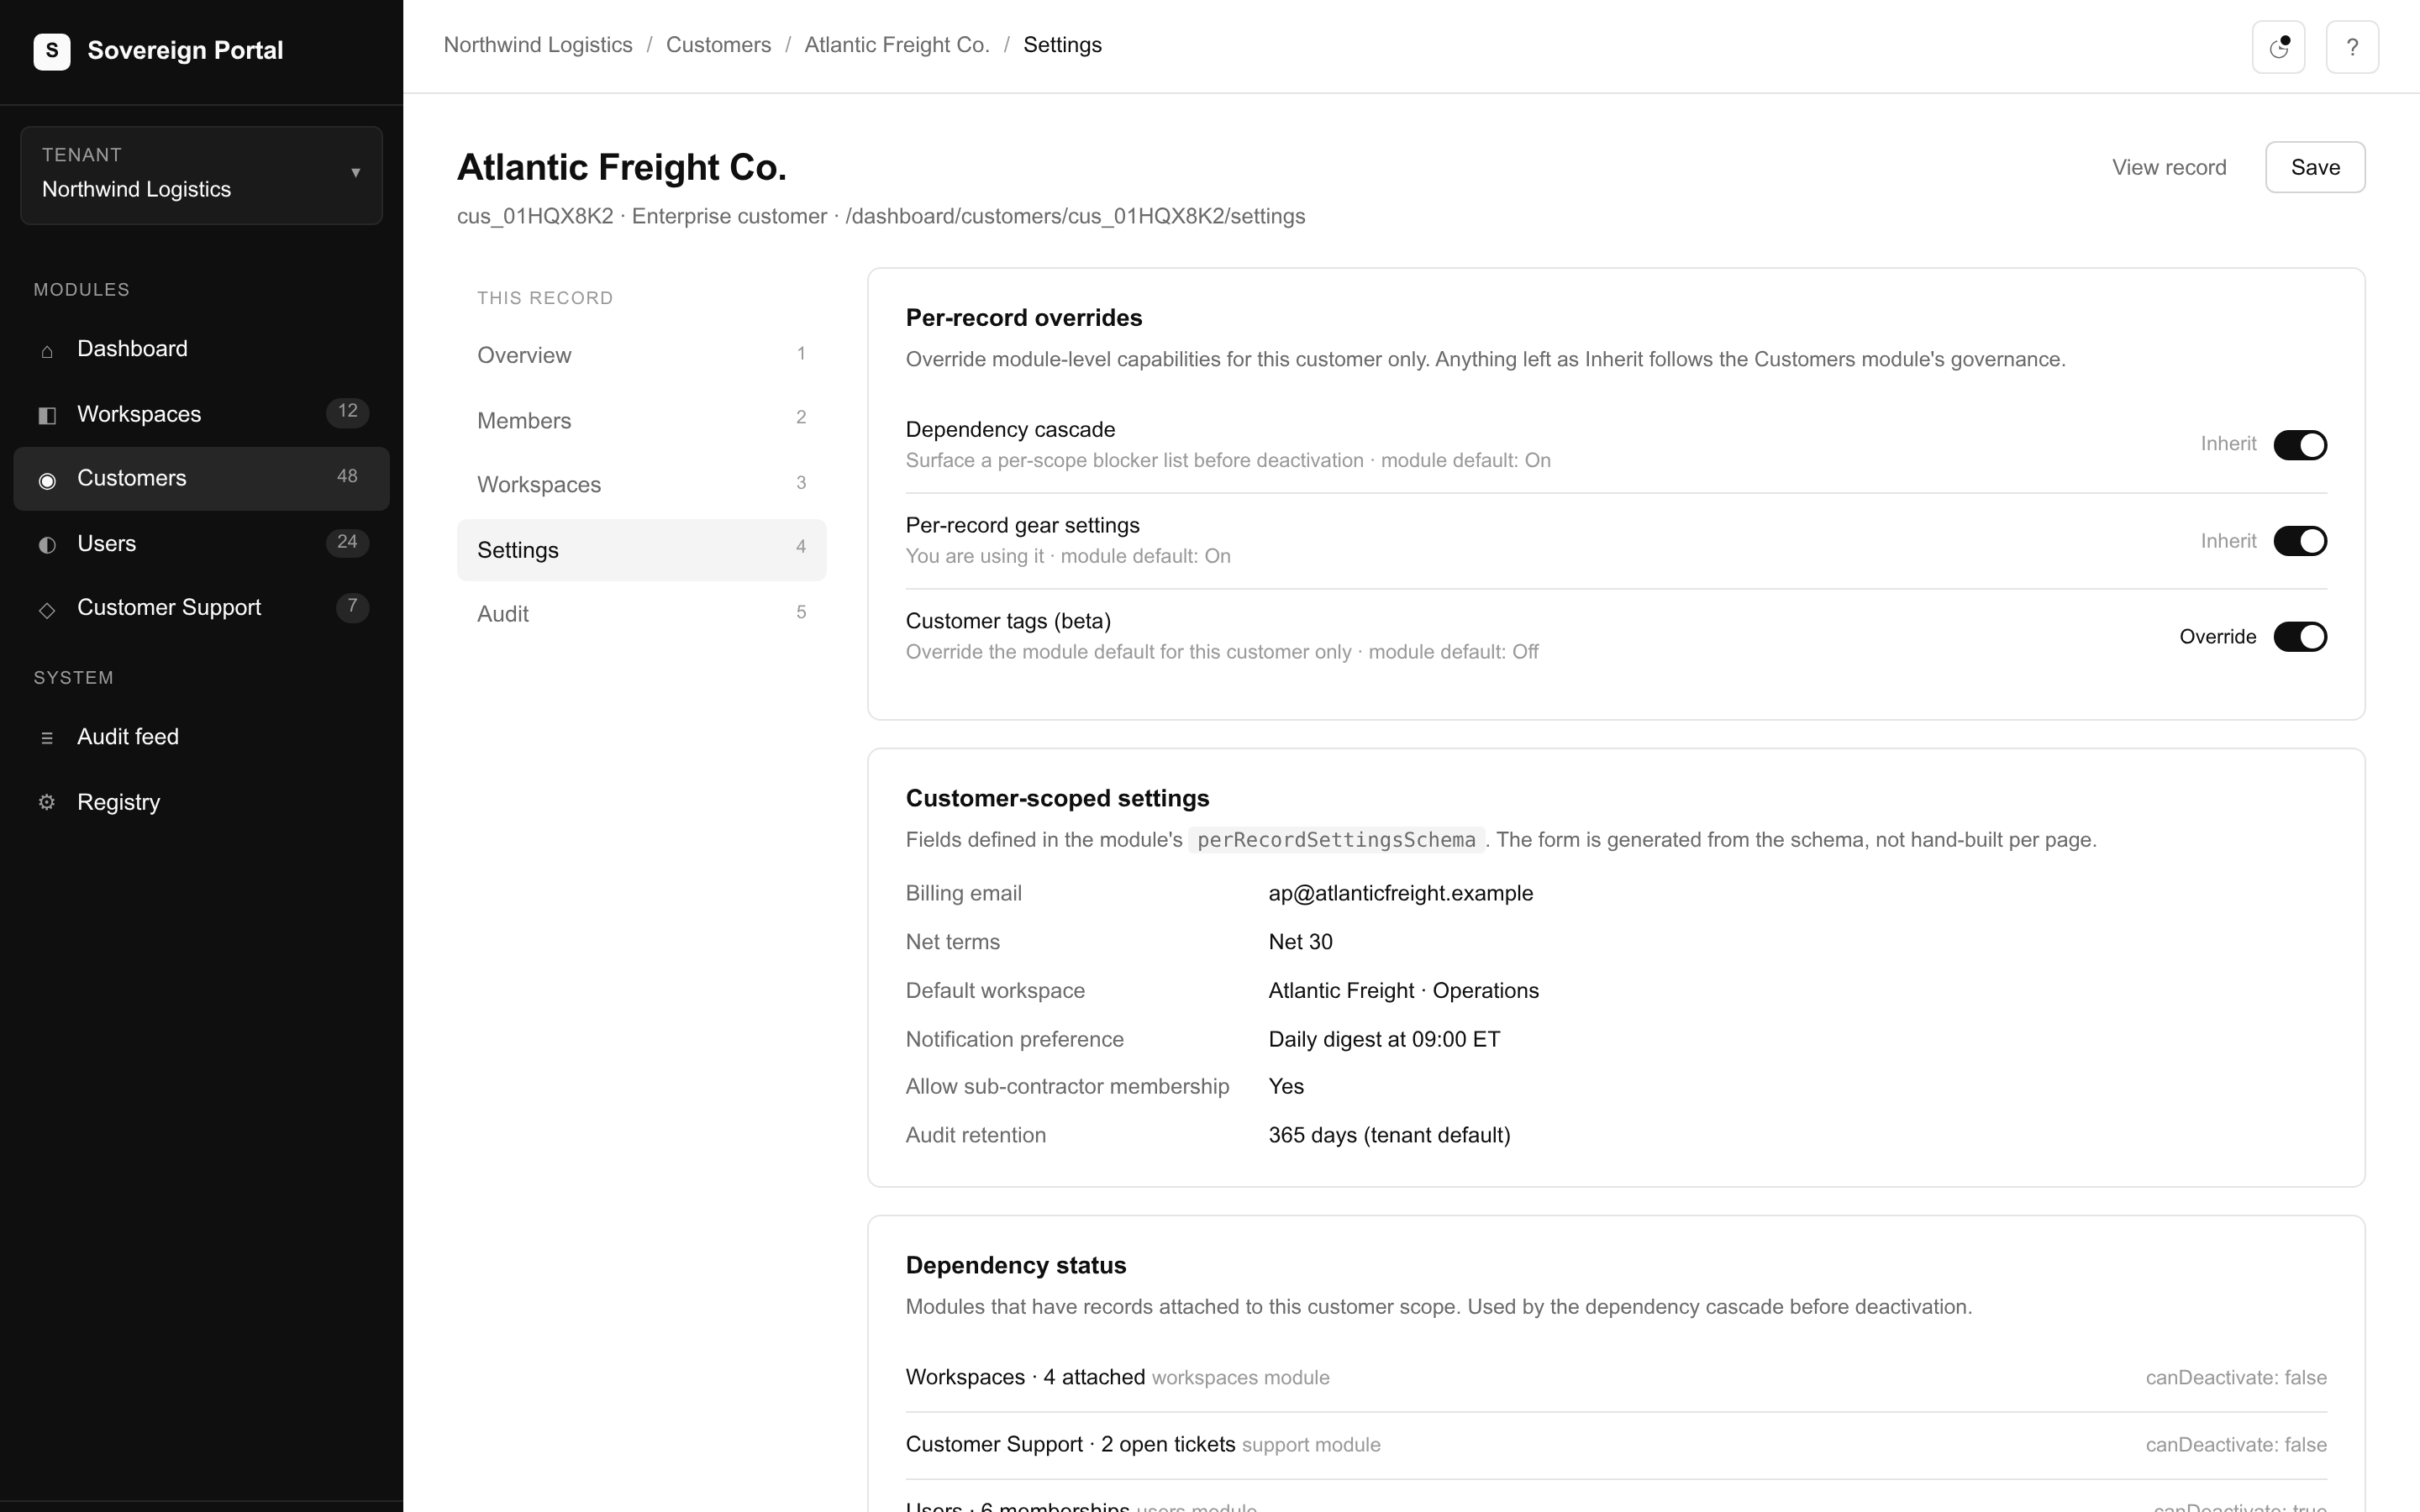The image size is (2420, 1512).
Task: Click Inherit label beside Dependency cascade
Action: coord(2228,444)
